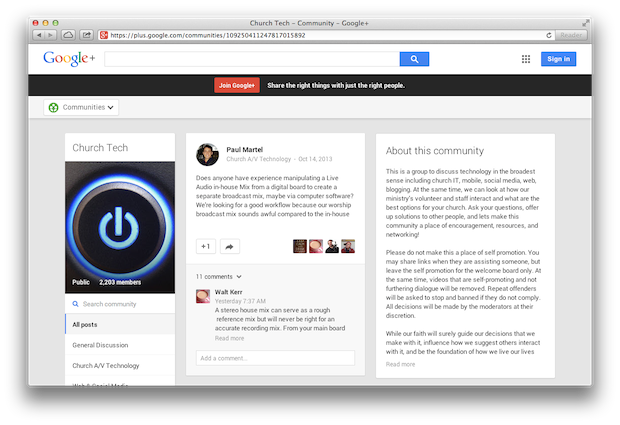Click the Public label on the cover
Image resolution: width=620 pixels, height=425 pixels.
click(x=81, y=282)
